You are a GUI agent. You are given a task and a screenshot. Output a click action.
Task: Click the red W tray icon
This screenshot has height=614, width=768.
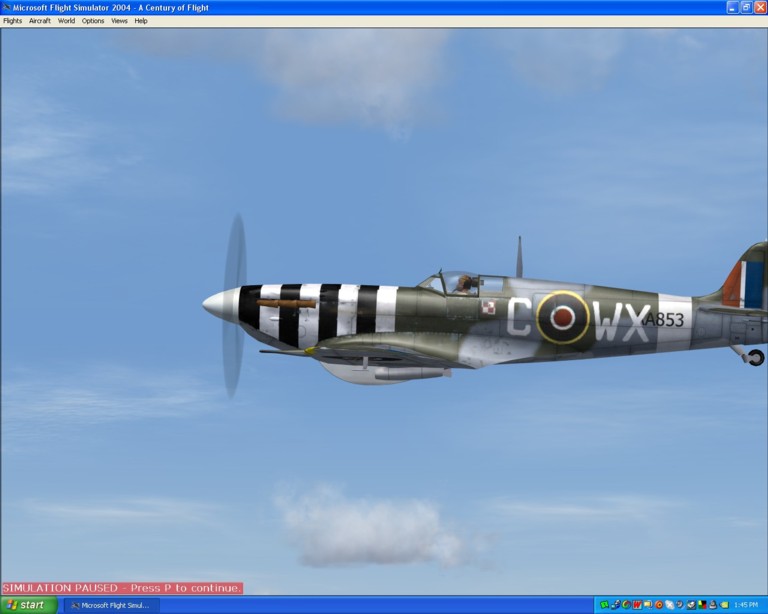pos(637,605)
